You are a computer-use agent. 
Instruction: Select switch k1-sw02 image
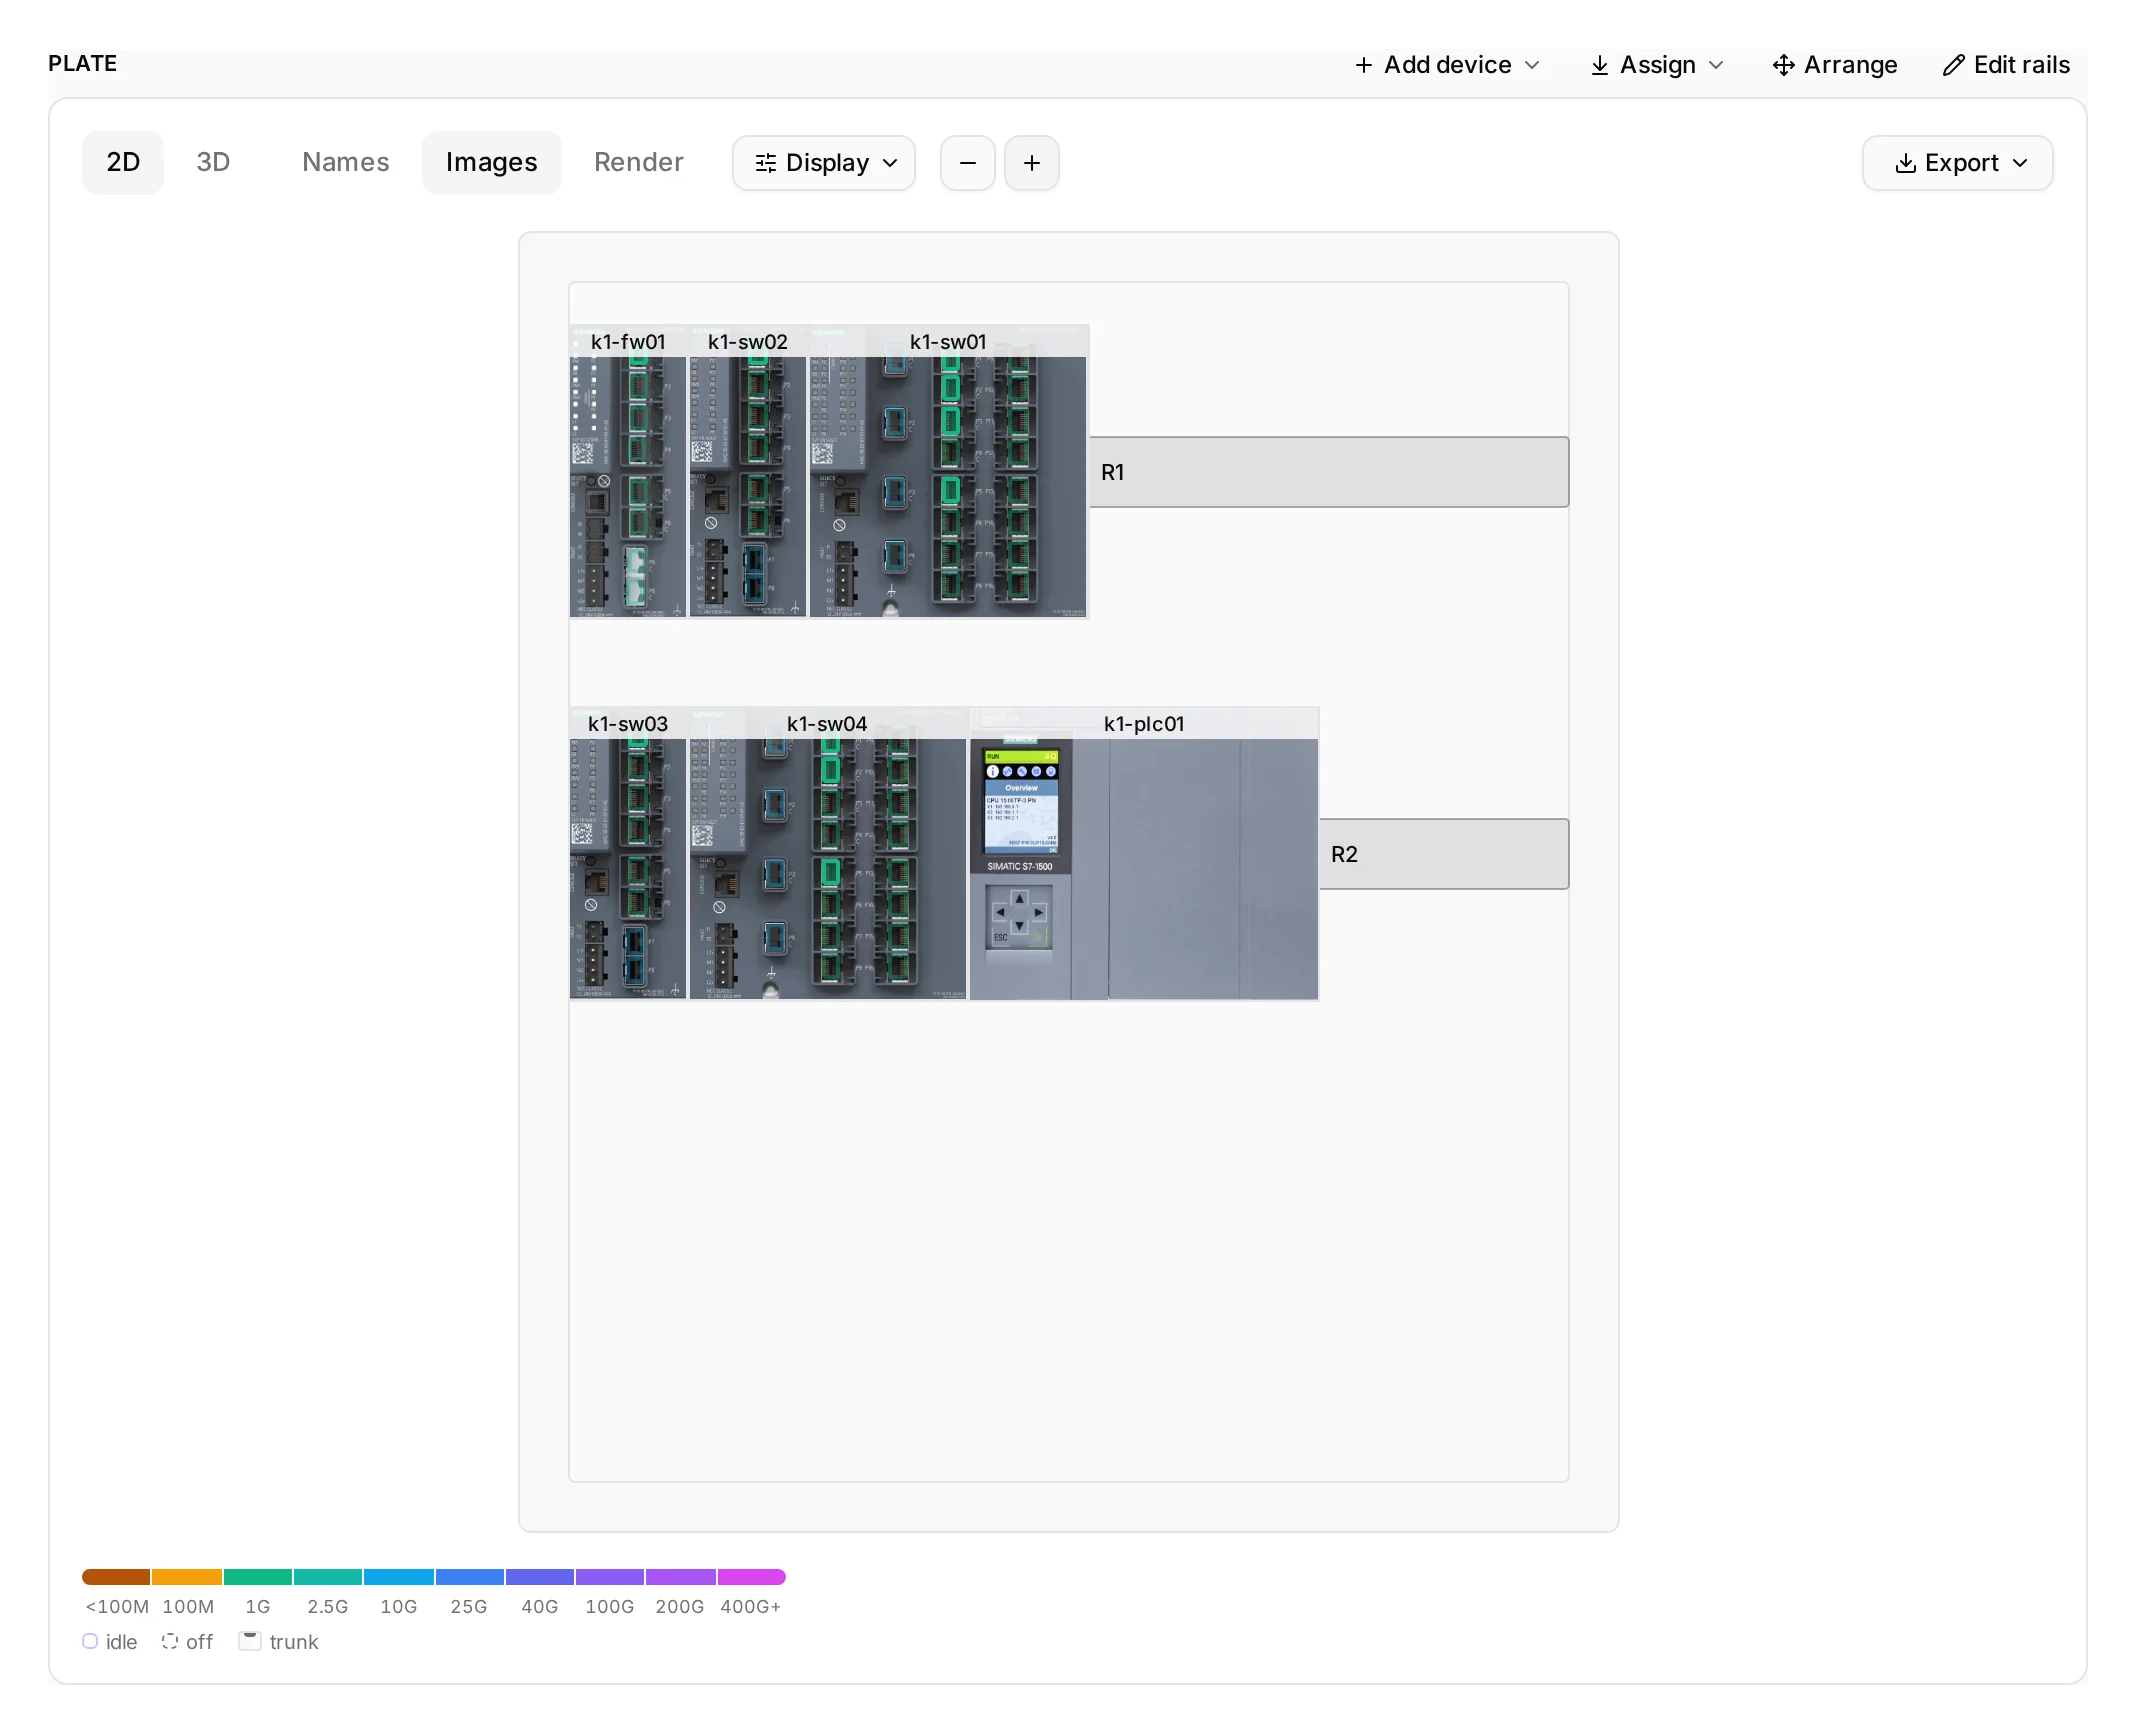click(x=748, y=472)
